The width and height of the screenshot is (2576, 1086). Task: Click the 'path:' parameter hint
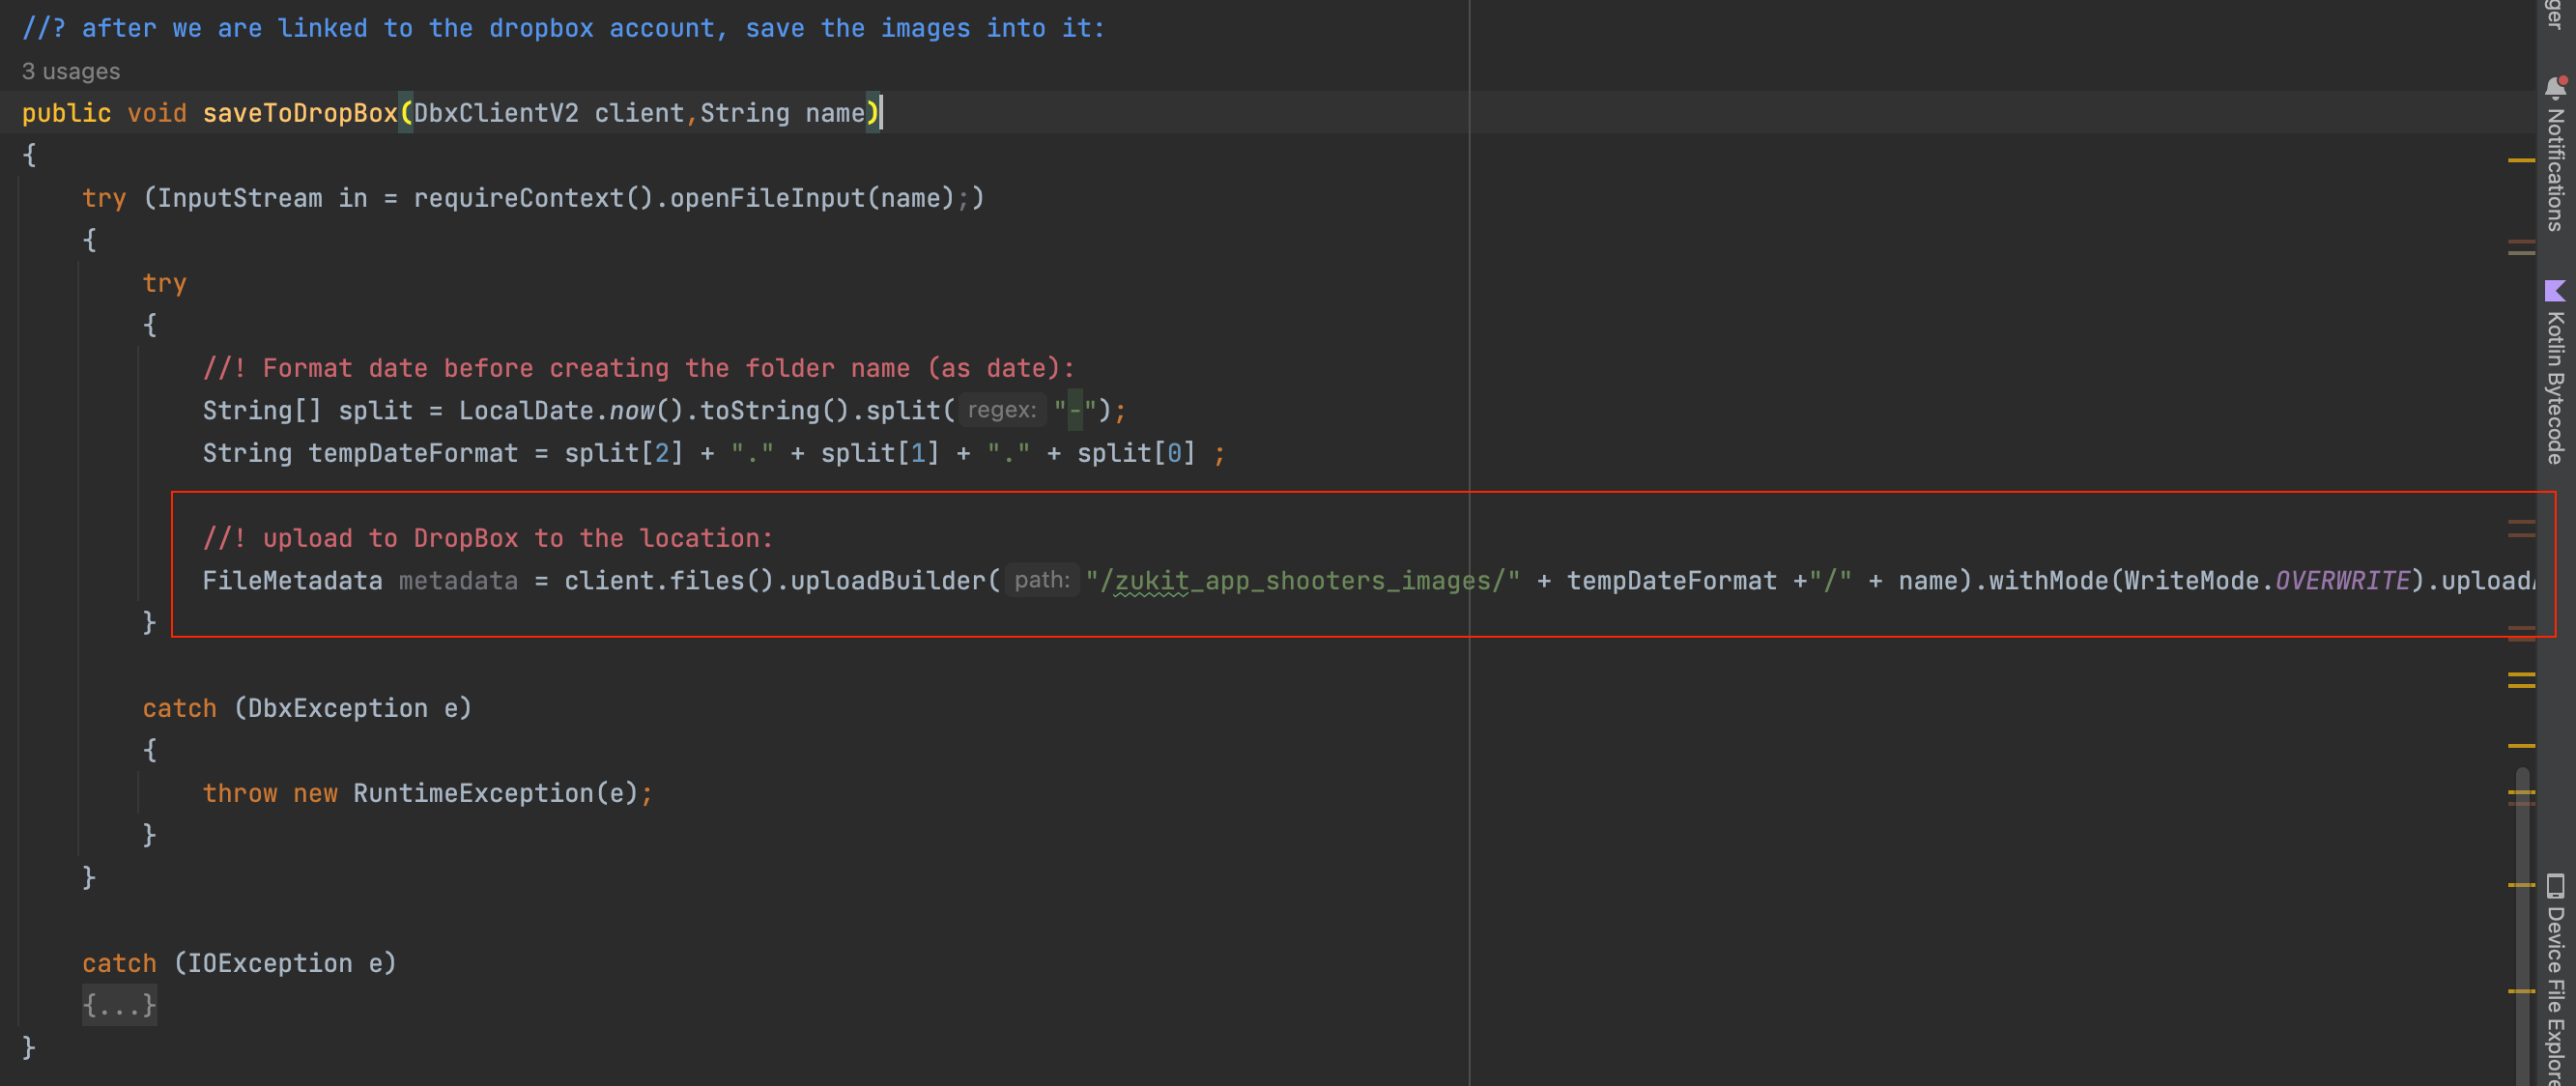1042,580
